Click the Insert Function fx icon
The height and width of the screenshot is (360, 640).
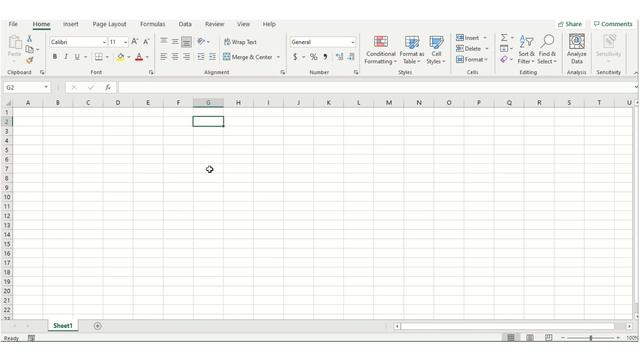tap(108, 87)
